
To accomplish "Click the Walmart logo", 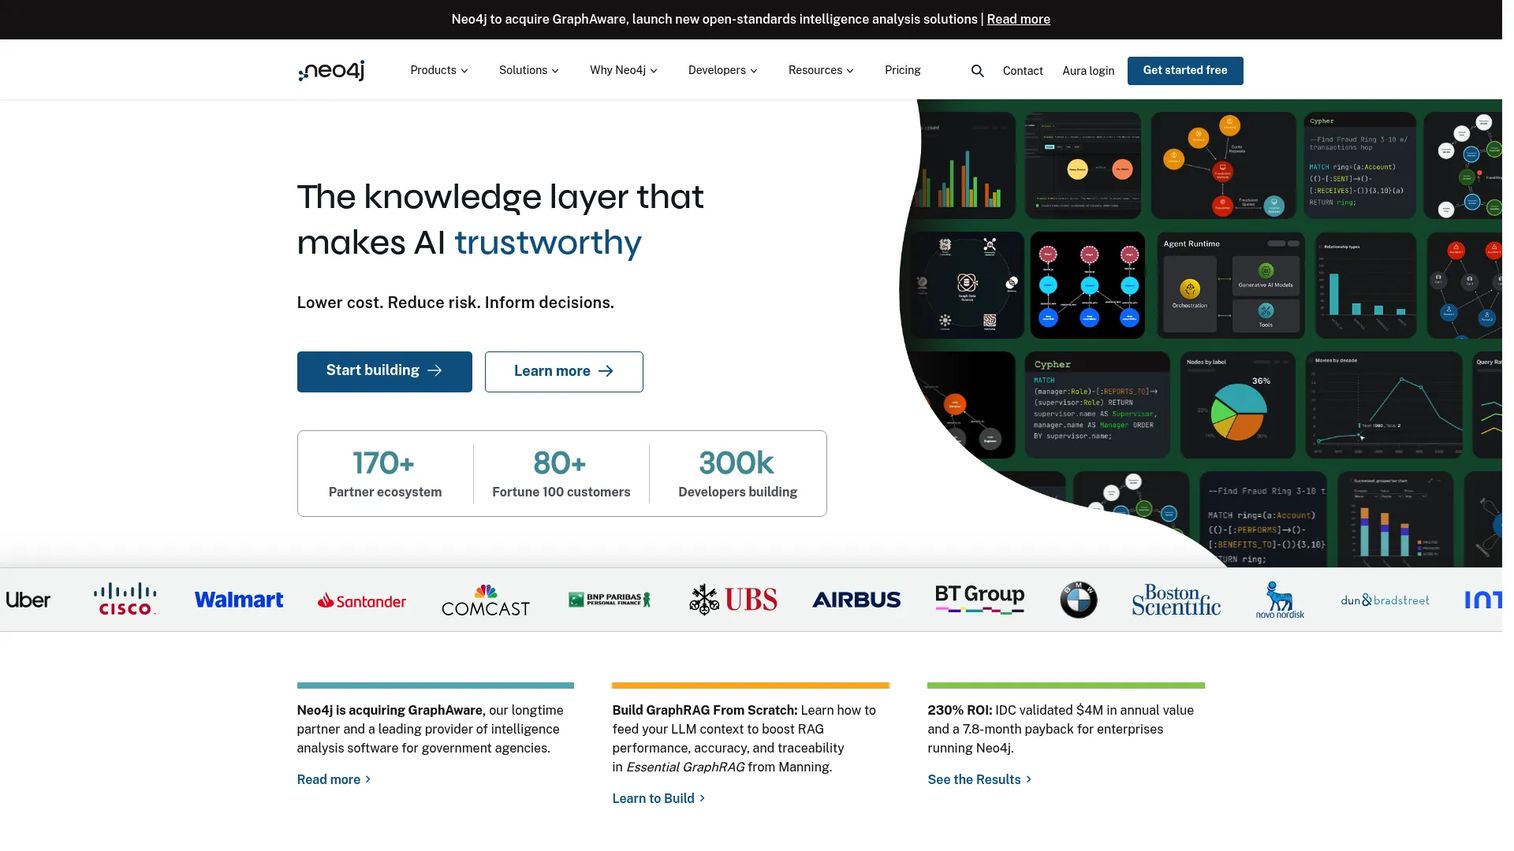I will (x=239, y=600).
